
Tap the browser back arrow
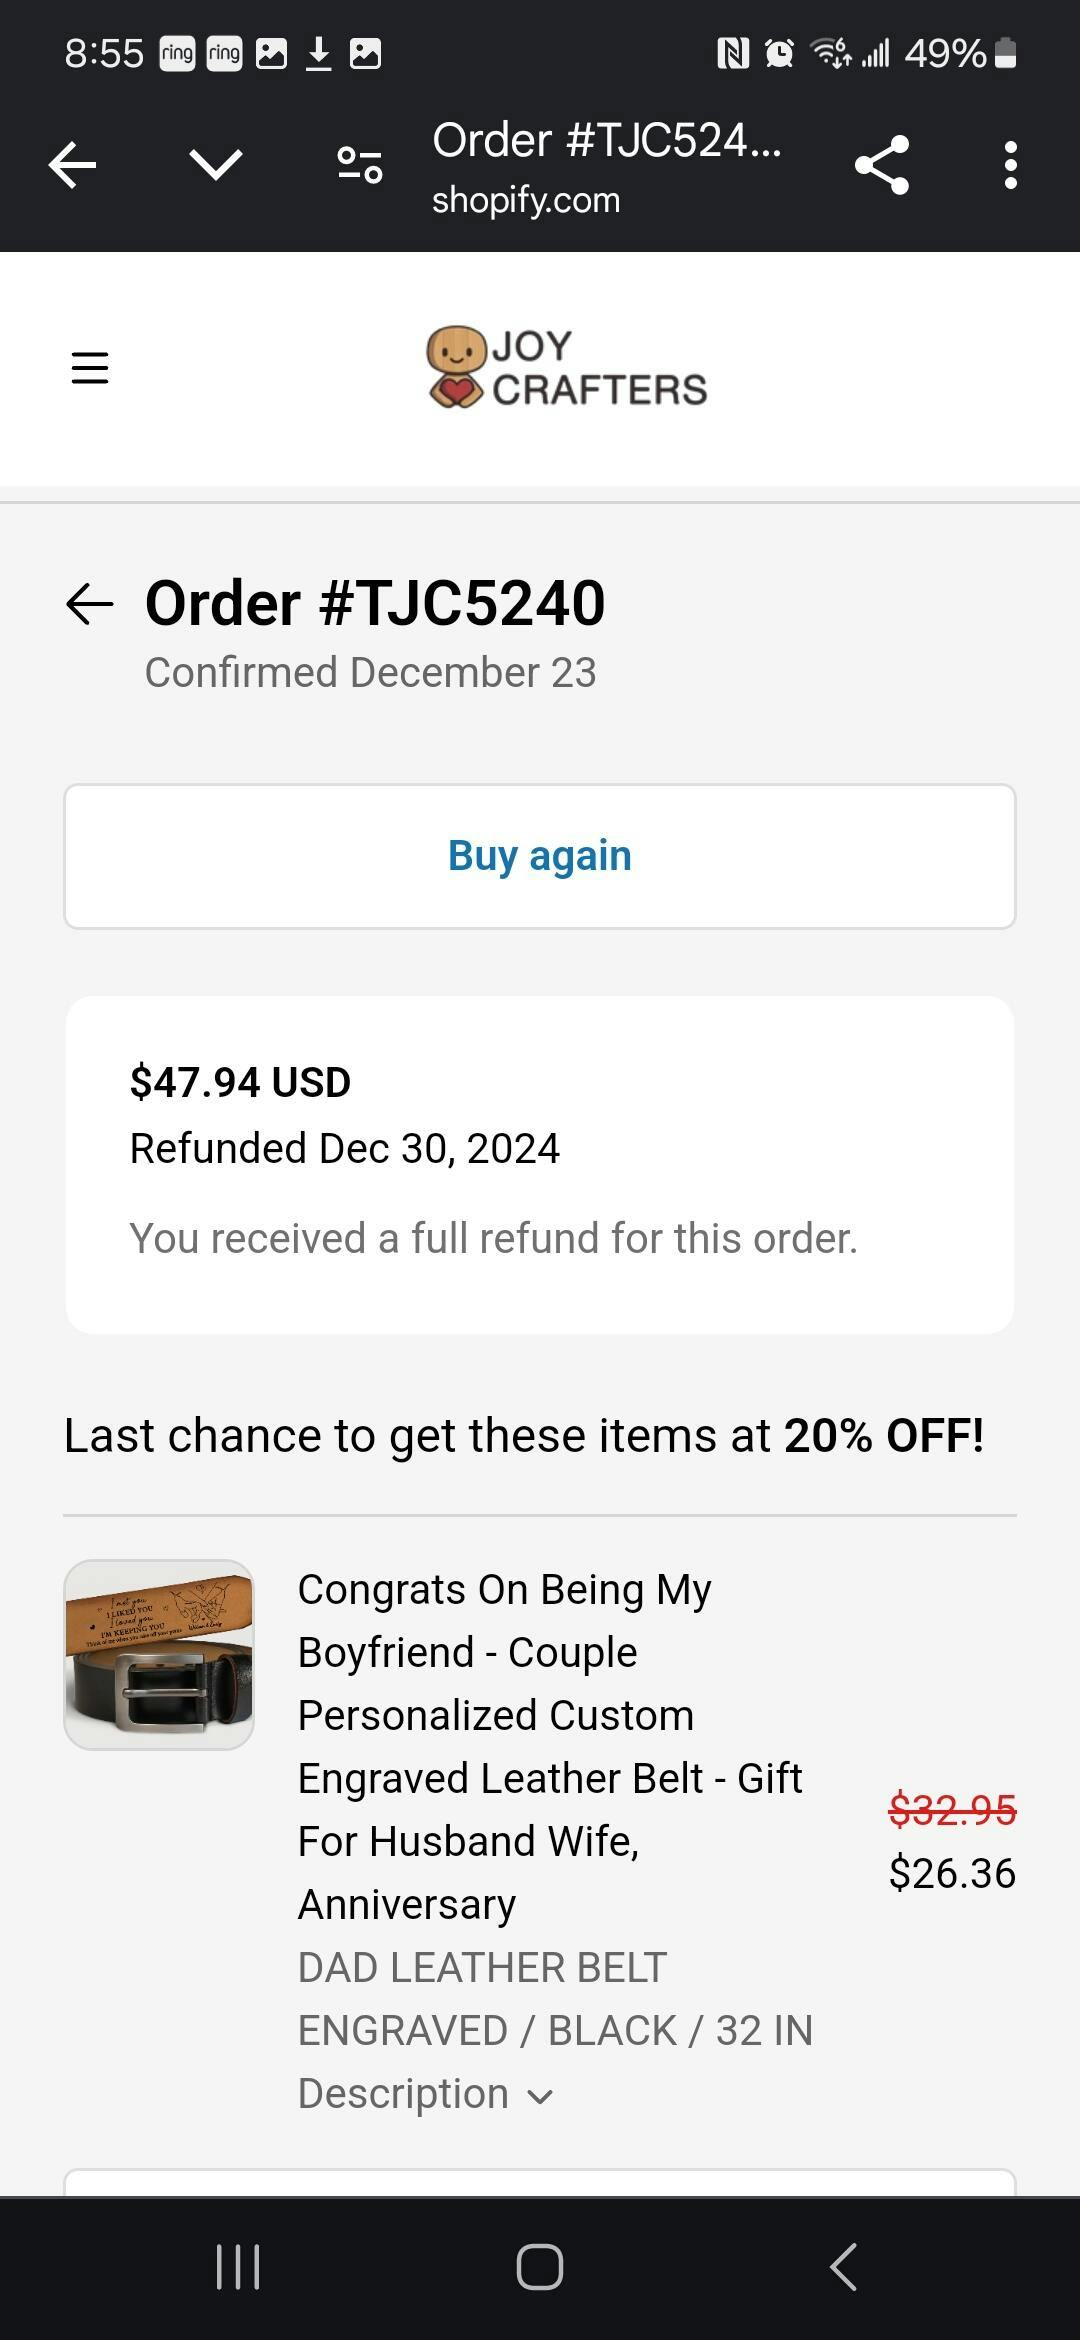tap(73, 165)
